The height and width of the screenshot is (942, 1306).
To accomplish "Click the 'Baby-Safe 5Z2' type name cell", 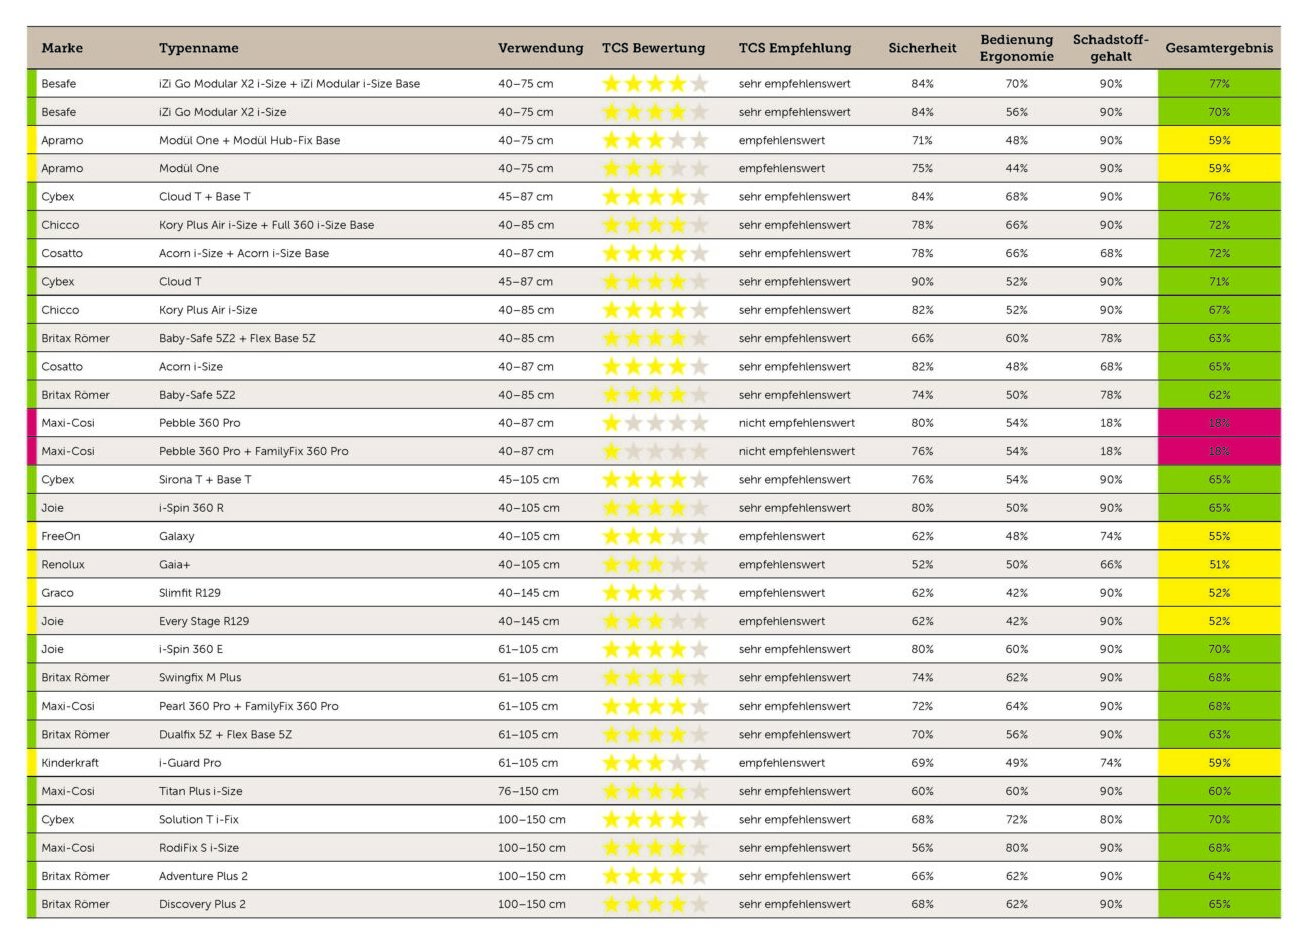I will [x=197, y=395].
